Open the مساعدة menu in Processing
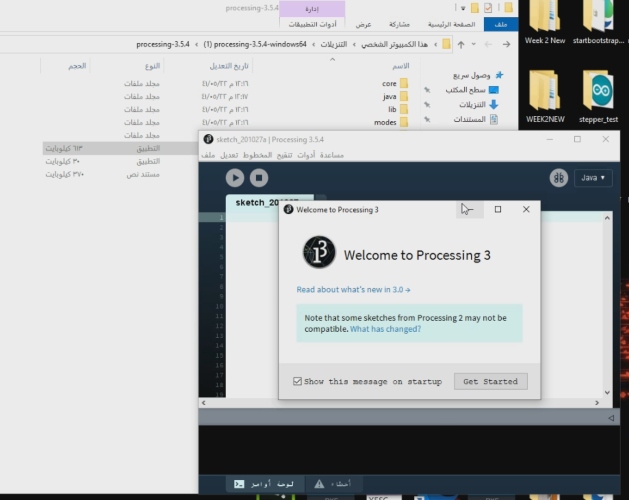629x500 pixels. [332, 155]
